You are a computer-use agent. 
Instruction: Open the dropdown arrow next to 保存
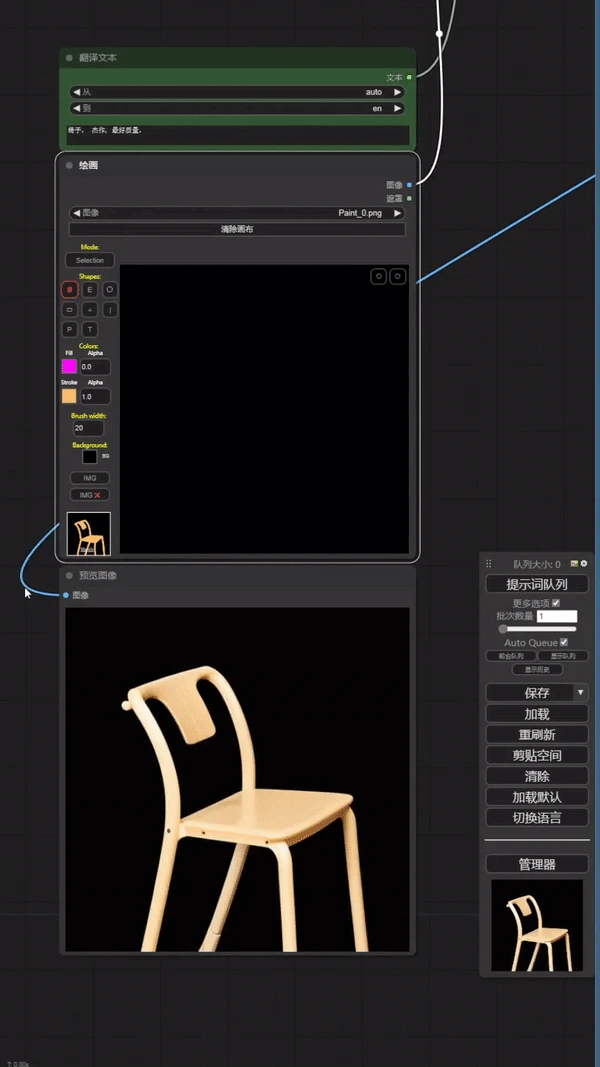click(580, 693)
